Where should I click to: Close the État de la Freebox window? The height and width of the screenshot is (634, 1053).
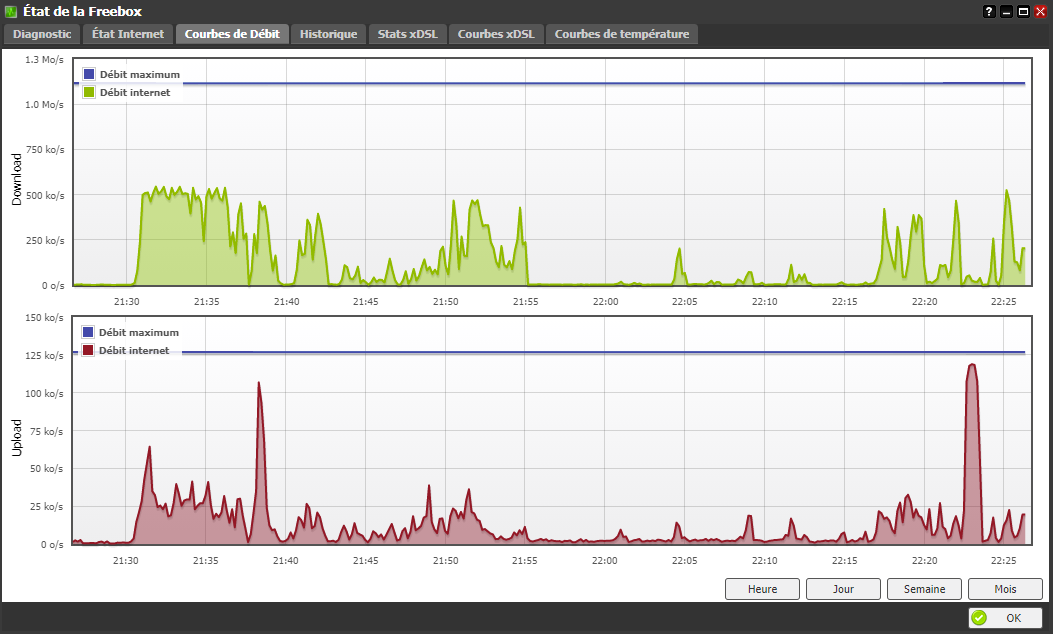click(1041, 11)
